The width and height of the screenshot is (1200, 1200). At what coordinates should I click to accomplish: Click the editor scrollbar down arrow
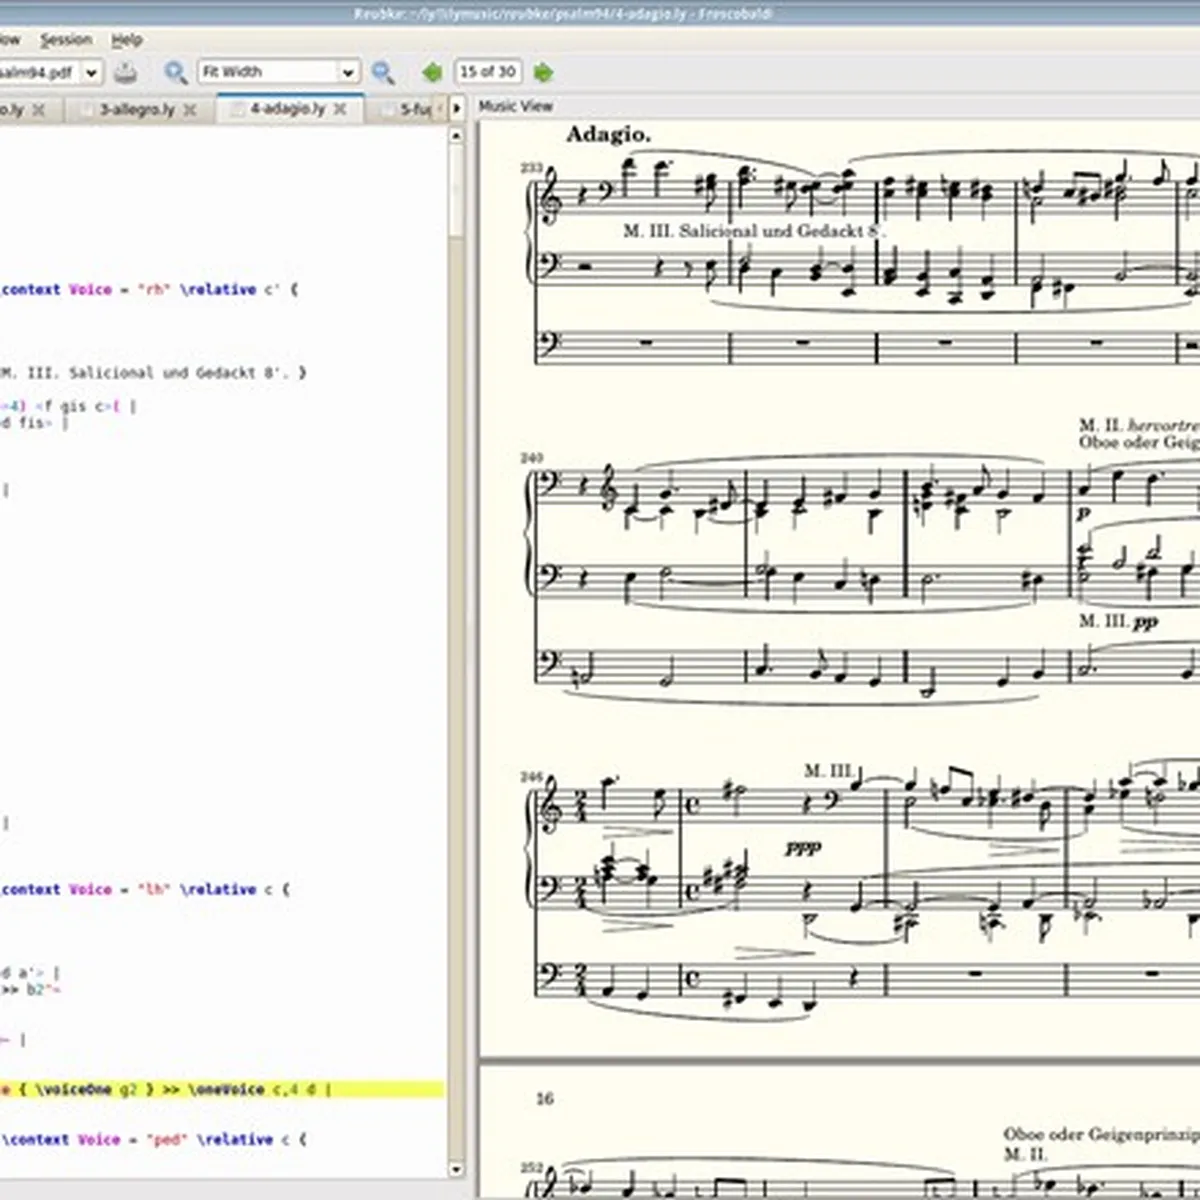pyautogui.click(x=457, y=1168)
